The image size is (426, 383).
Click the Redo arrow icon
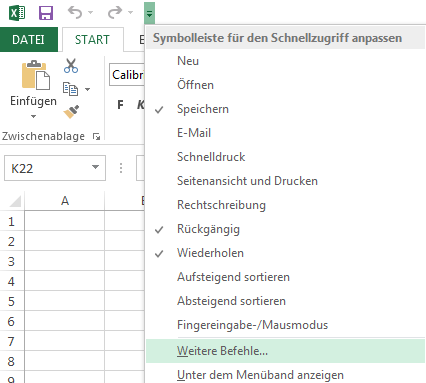[115, 13]
